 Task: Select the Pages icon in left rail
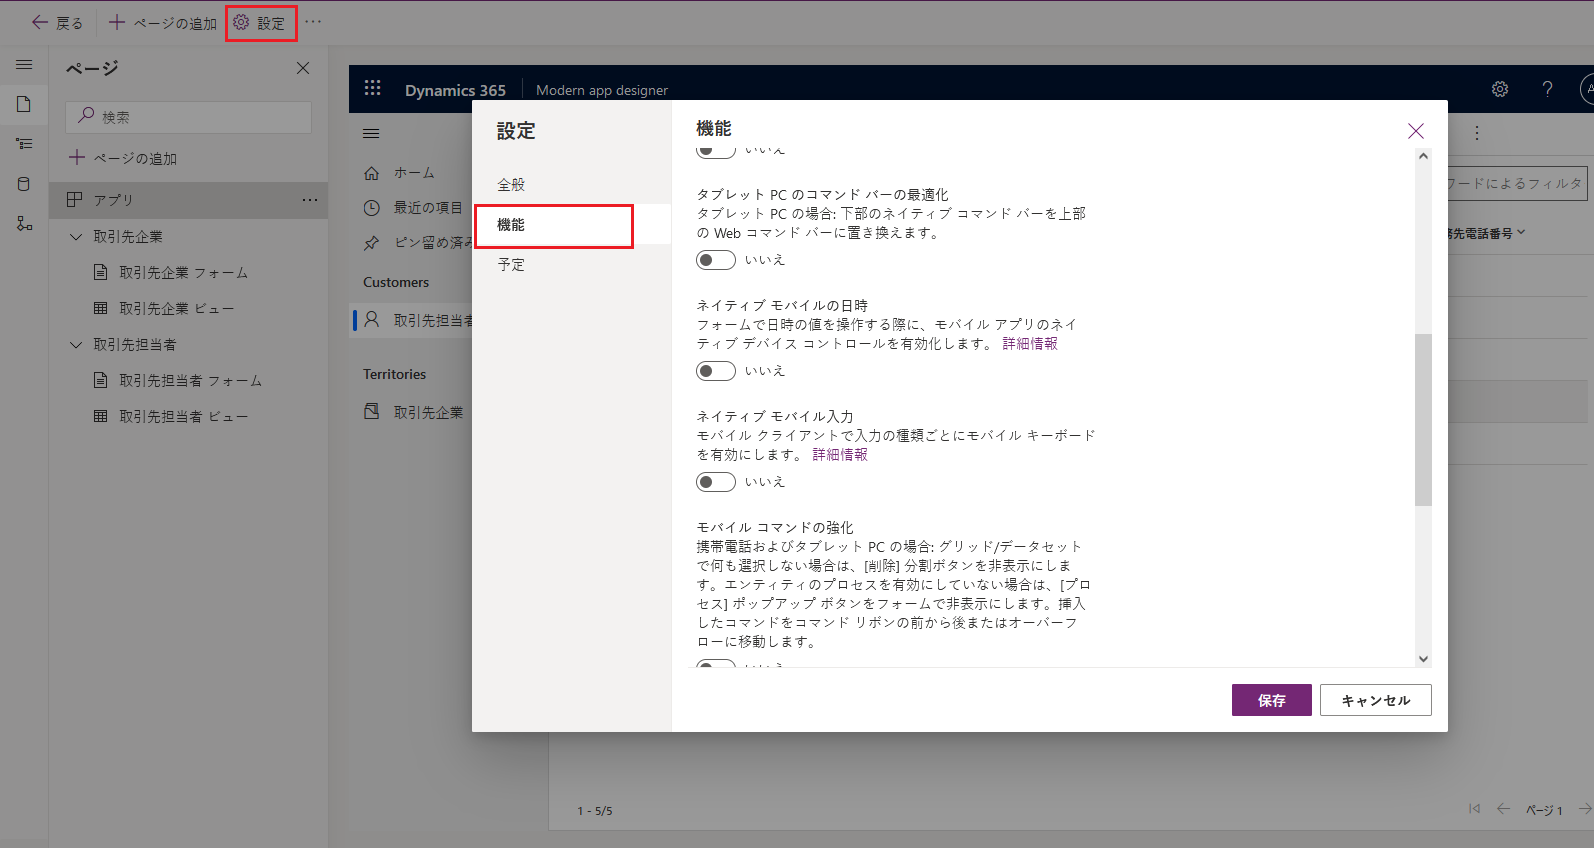coord(24,104)
